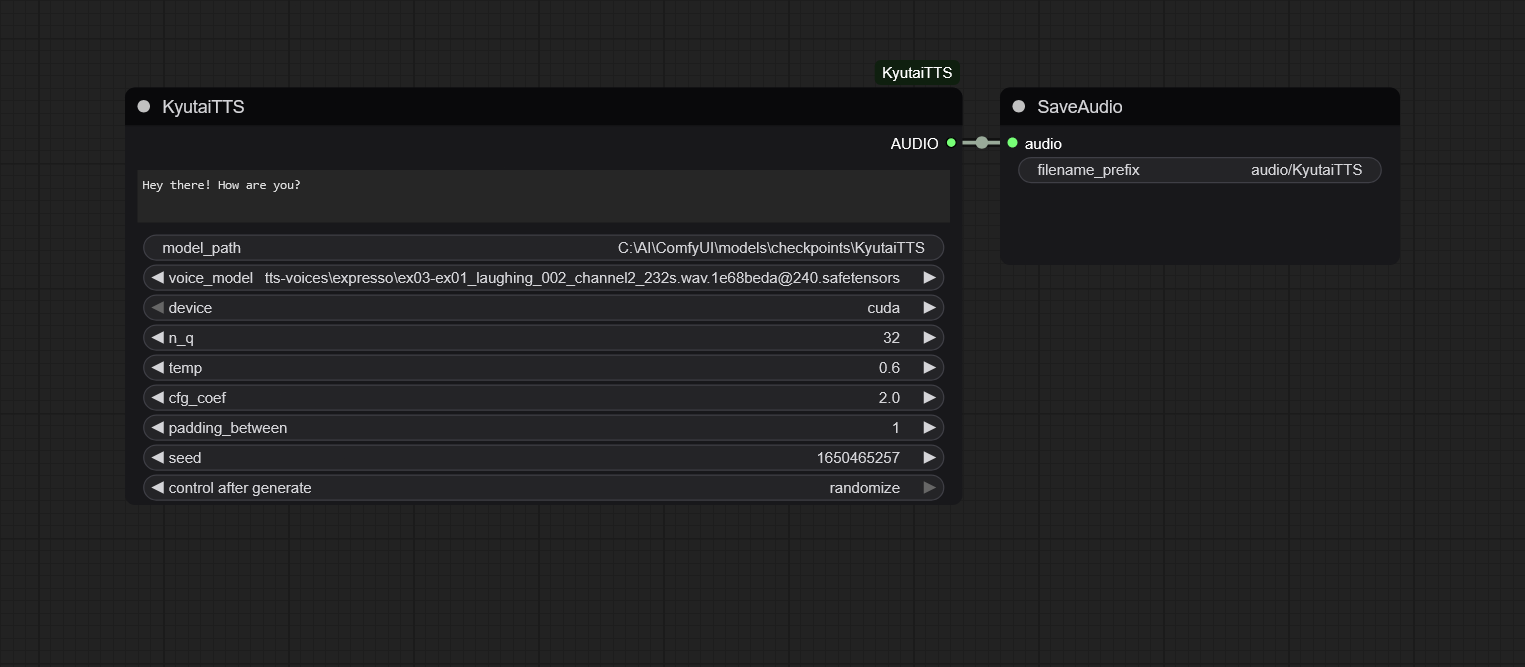
Task: Select the next voice_model with the right arrow
Action: 929,278
